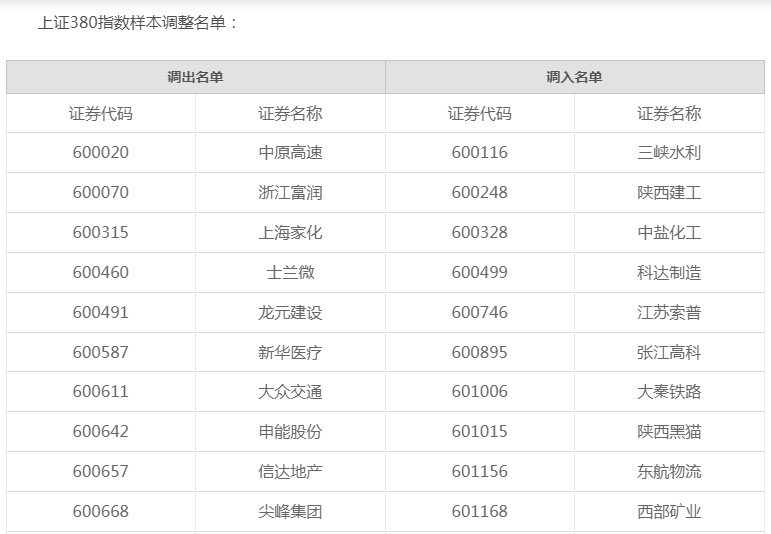Select the 张江高科 cell
The height and width of the screenshot is (534, 771).
(669, 353)
